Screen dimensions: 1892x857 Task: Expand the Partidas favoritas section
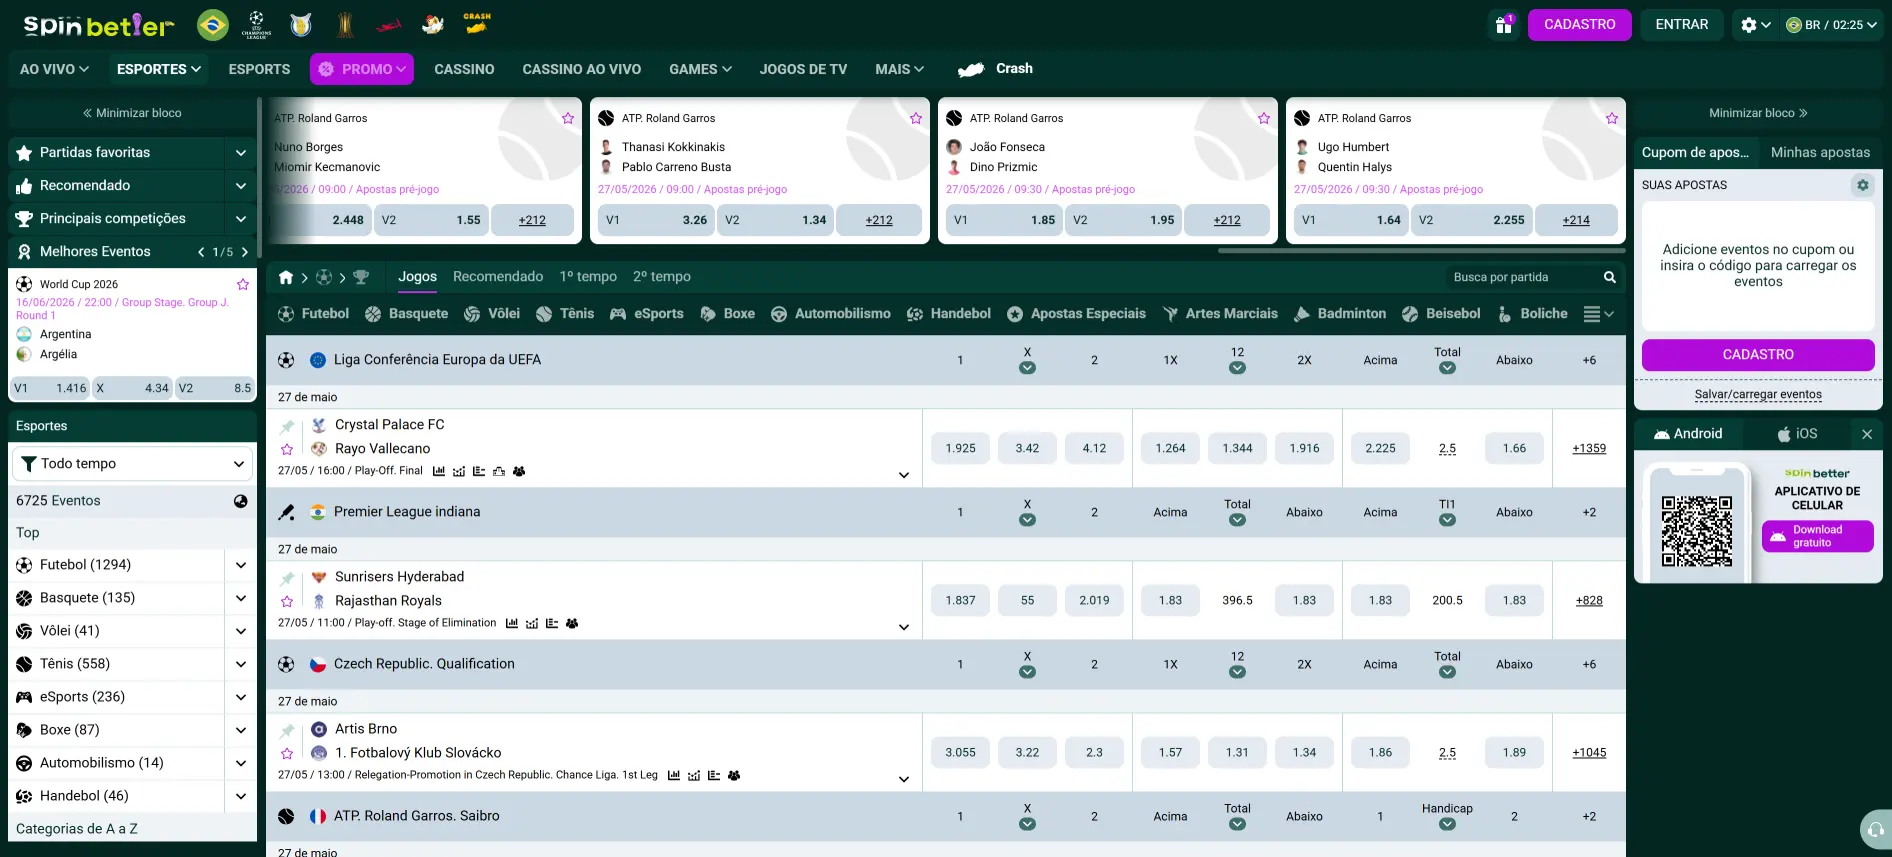pos(241,153)
